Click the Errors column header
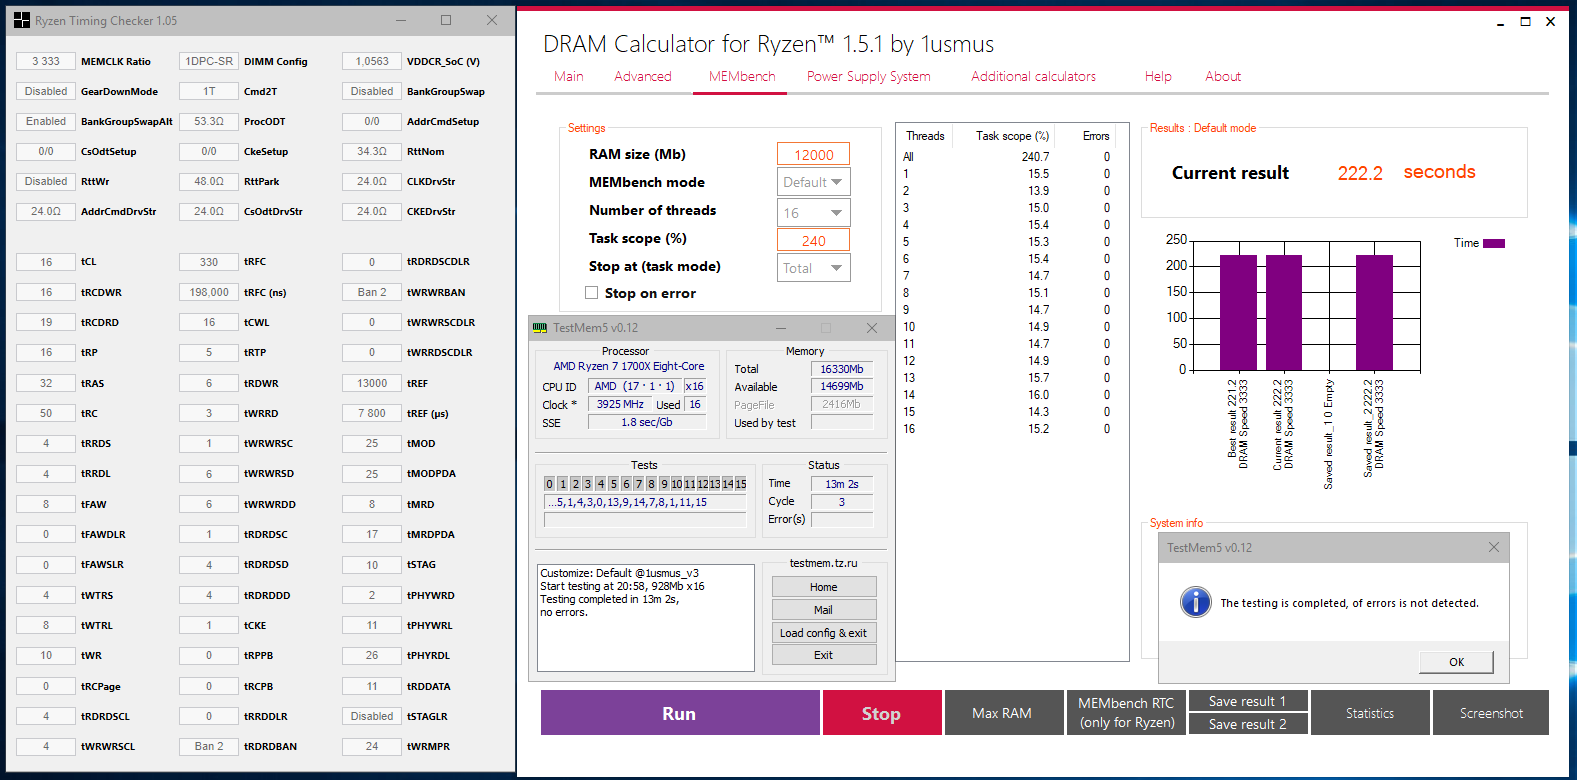The width and height of the screenshot is (1577, 780). click(1096, 136)
